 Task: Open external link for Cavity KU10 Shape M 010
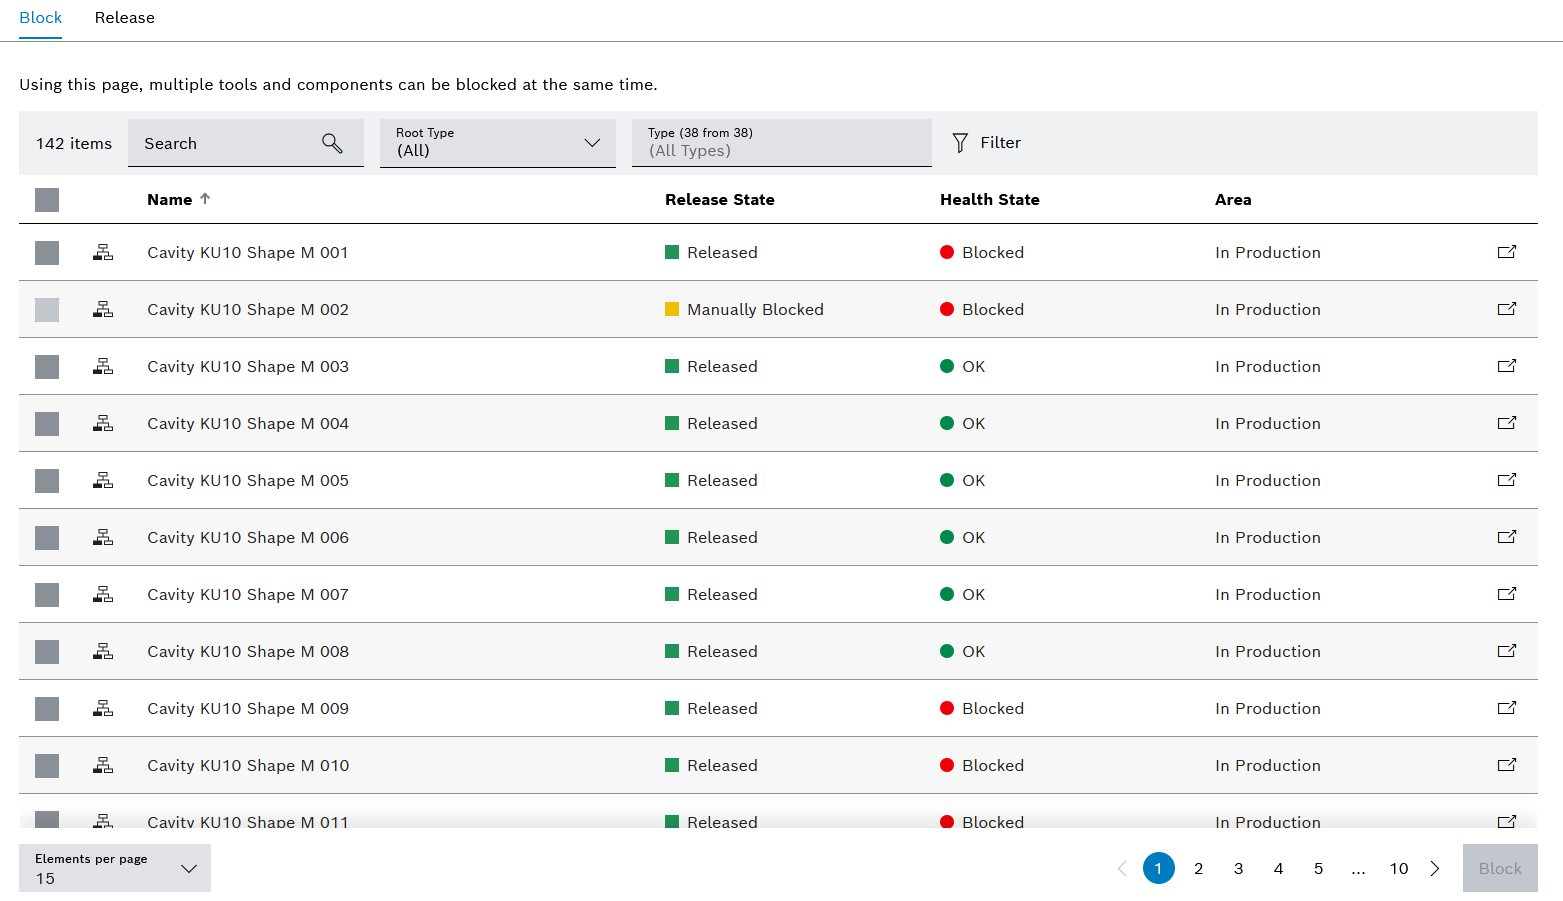tap(1506, 765)
